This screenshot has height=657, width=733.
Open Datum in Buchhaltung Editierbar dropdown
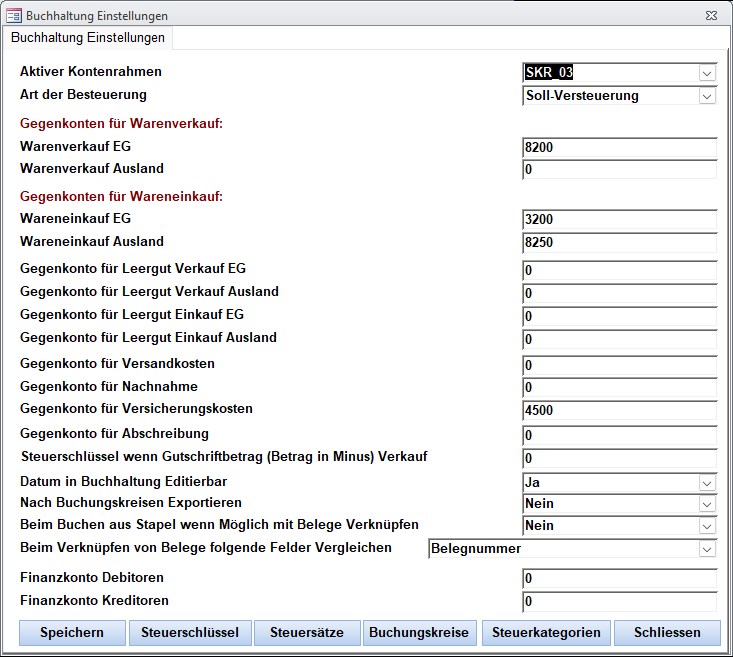[707, 483]
